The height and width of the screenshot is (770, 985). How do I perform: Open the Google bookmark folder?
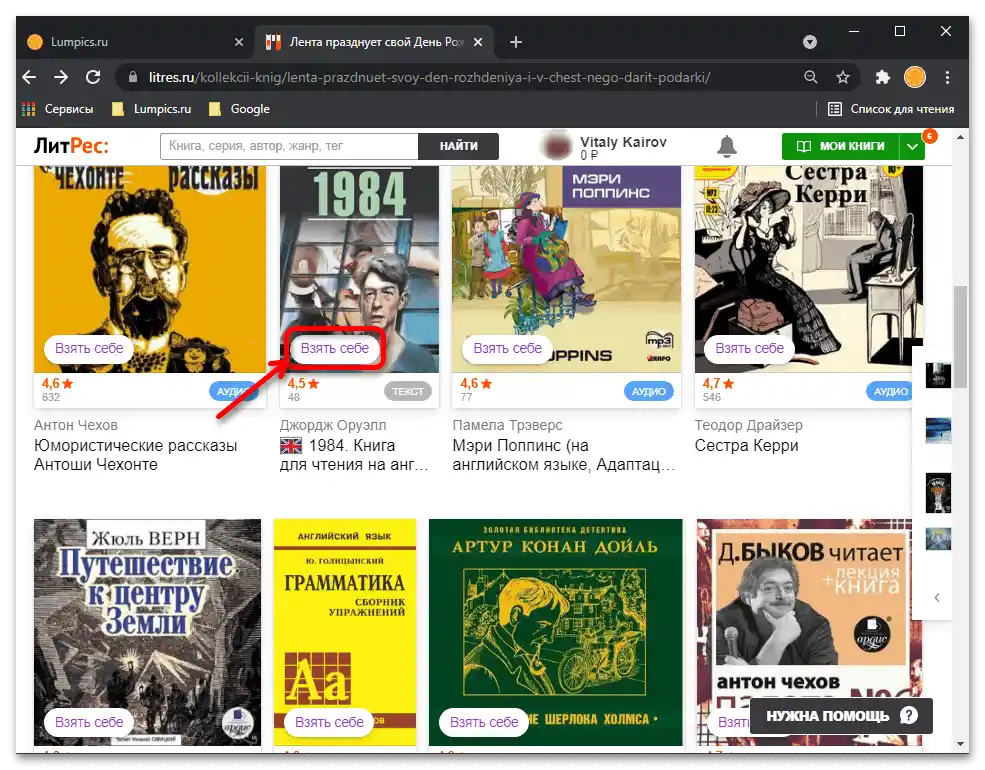click(x=239, y=109)
